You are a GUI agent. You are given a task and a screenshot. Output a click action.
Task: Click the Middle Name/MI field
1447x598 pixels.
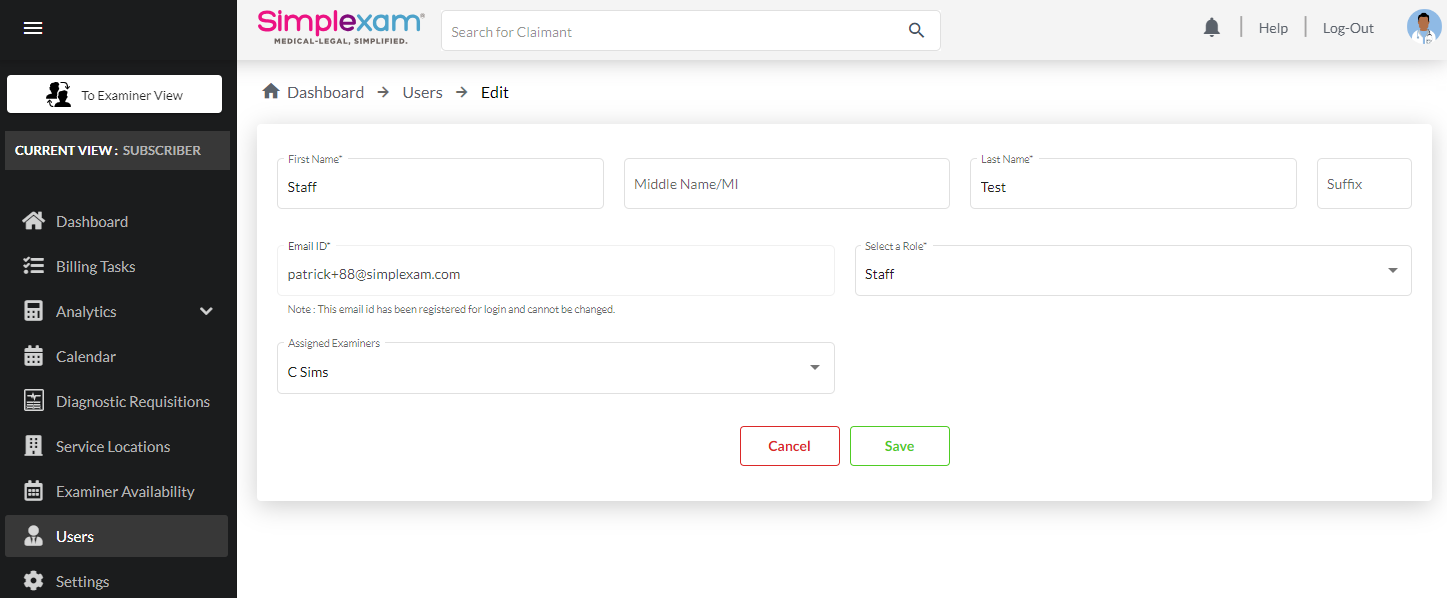[x=786, y=183]
